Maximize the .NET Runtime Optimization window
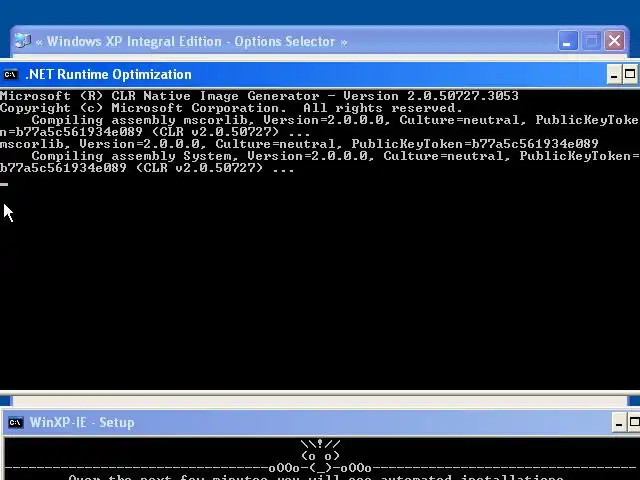Viewport: 640px width, 480px height. click(630, 75)
